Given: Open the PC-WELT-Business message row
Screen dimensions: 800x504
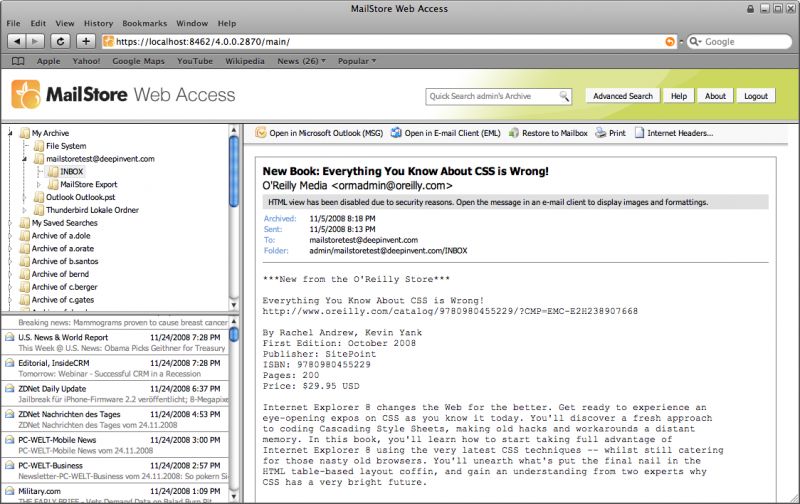Looking at the screenshot, I should coord(115,470).
